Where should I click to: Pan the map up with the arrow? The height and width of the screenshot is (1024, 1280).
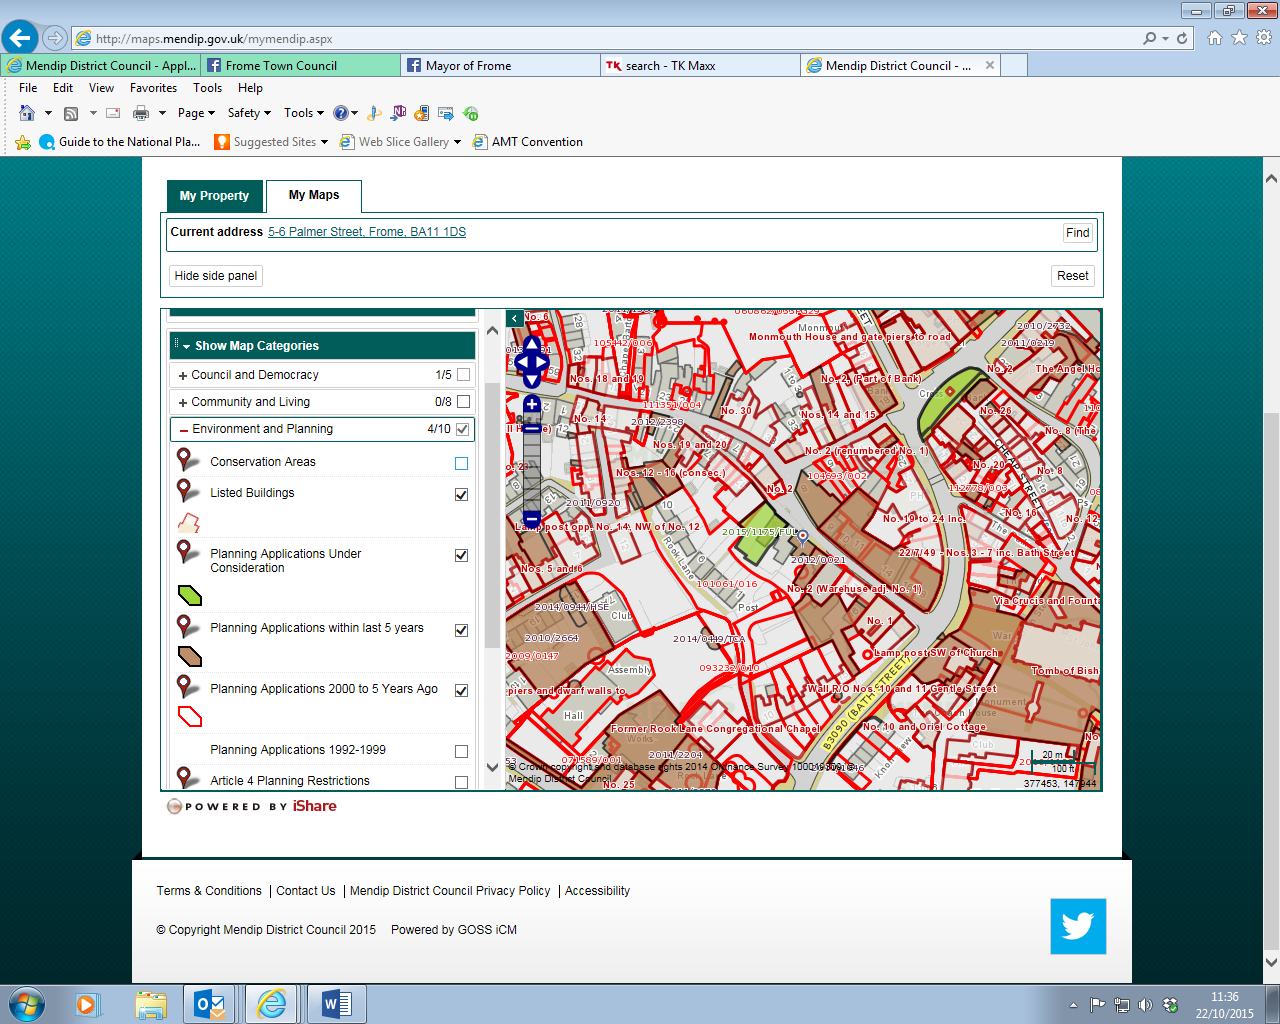pos(532,342)
